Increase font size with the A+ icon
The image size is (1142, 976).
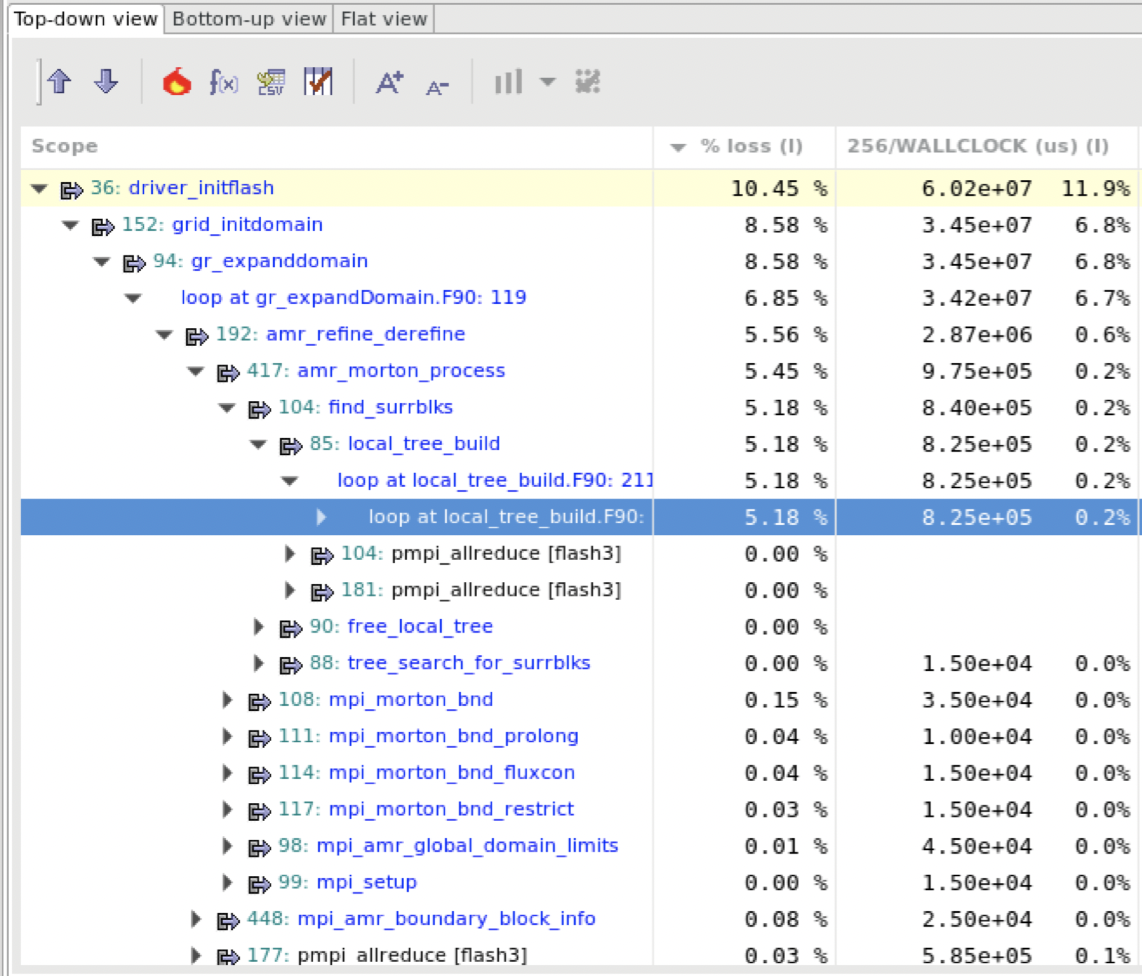[388, 84]
